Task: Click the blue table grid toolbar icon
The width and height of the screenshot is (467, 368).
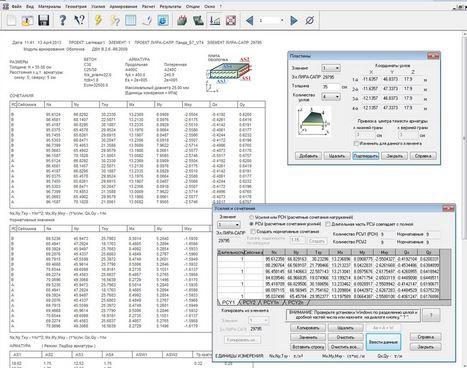Action: (x=131, y=20)
